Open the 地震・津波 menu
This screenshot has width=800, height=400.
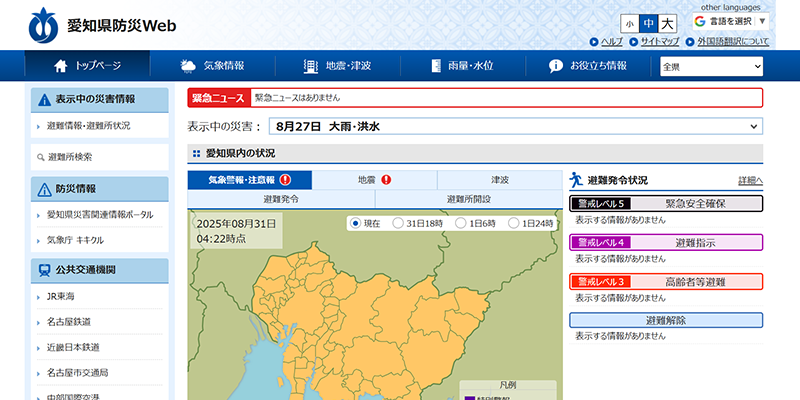coord(338,66)
